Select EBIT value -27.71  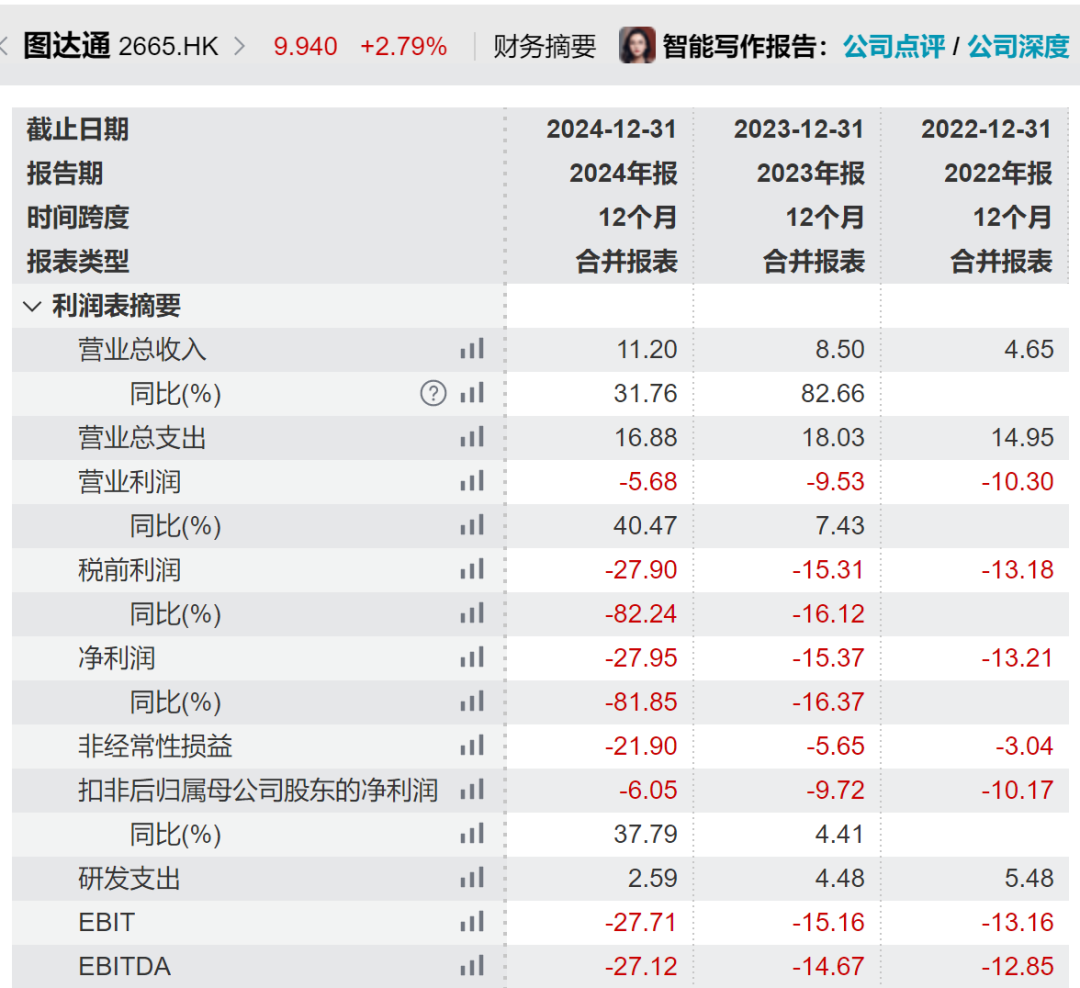click(641, 923)
